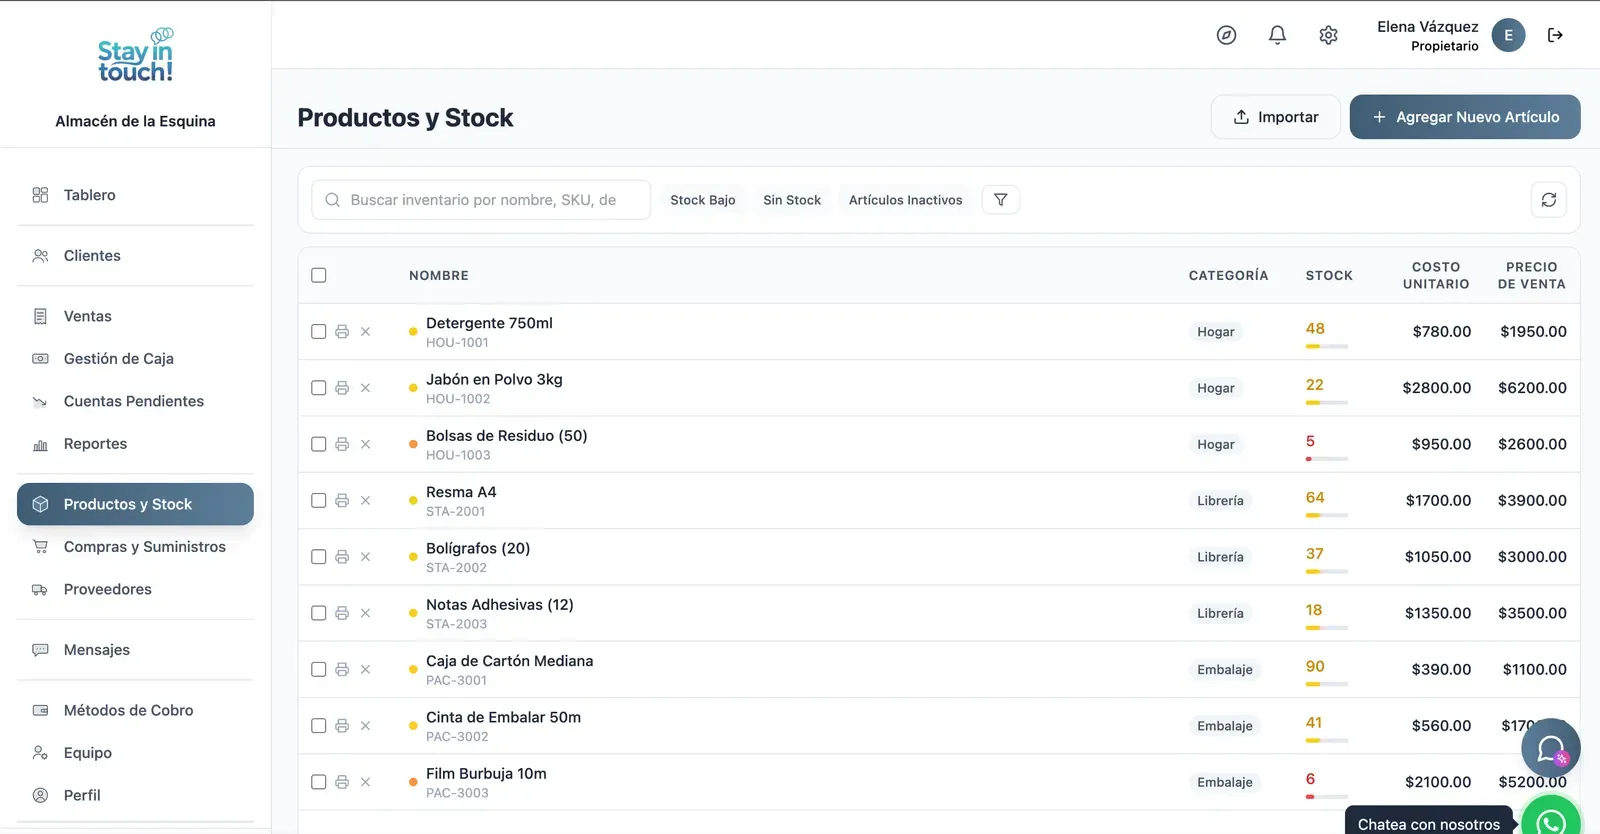Check the Jabón en Polvo 3kg checkbox
1600x834 pixels.
(319, 388)
